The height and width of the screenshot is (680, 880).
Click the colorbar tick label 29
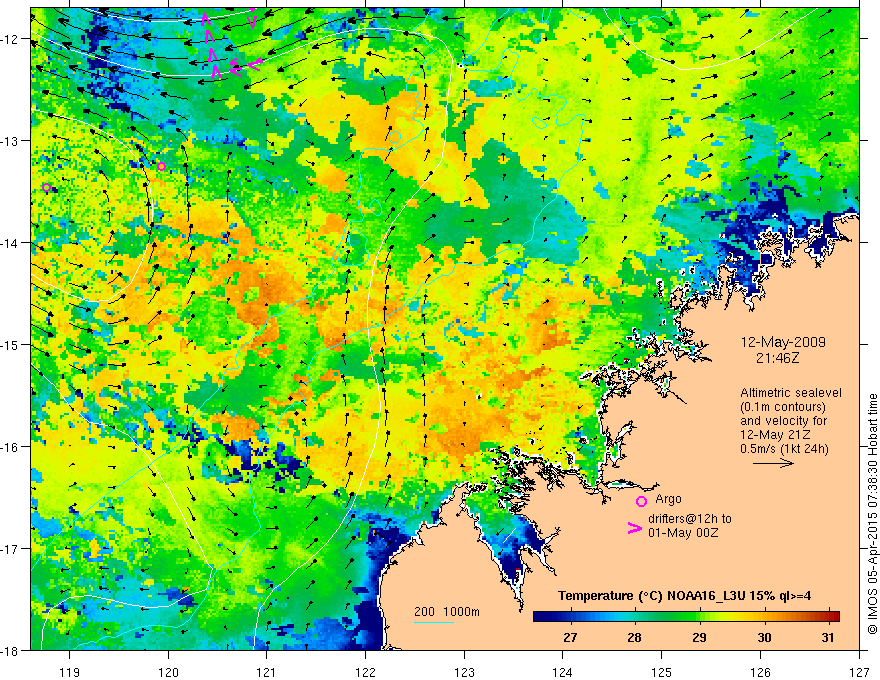click(699, 637)
